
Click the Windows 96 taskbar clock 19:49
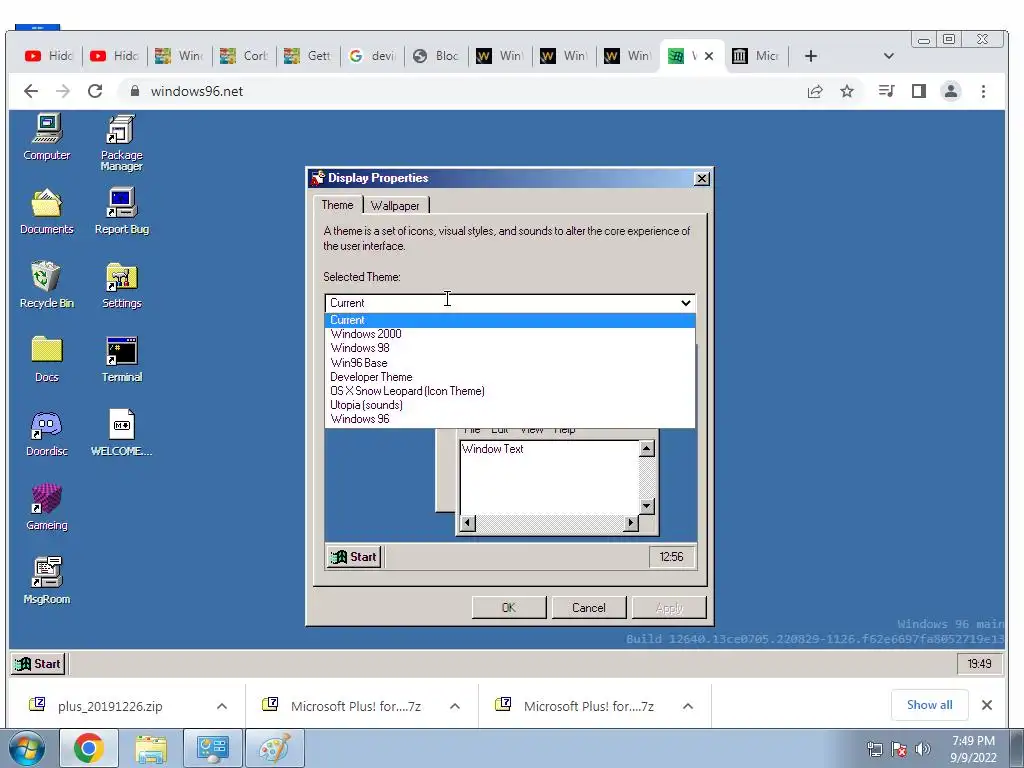coord(979,664)
